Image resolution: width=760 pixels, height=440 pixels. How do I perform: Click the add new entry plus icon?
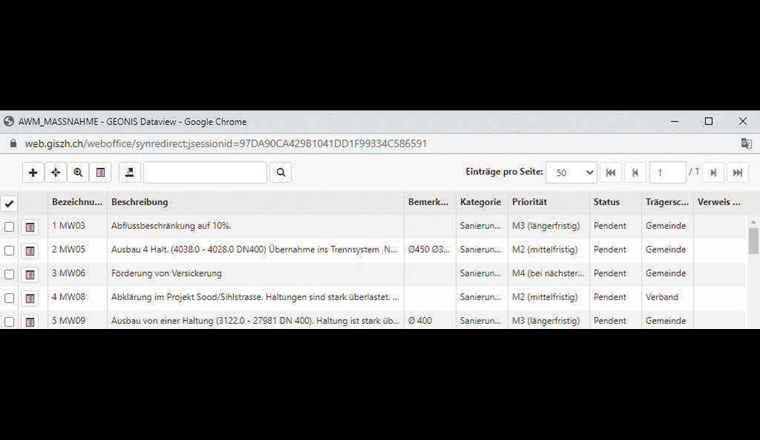pyautogui.click(x=33, y=173)
